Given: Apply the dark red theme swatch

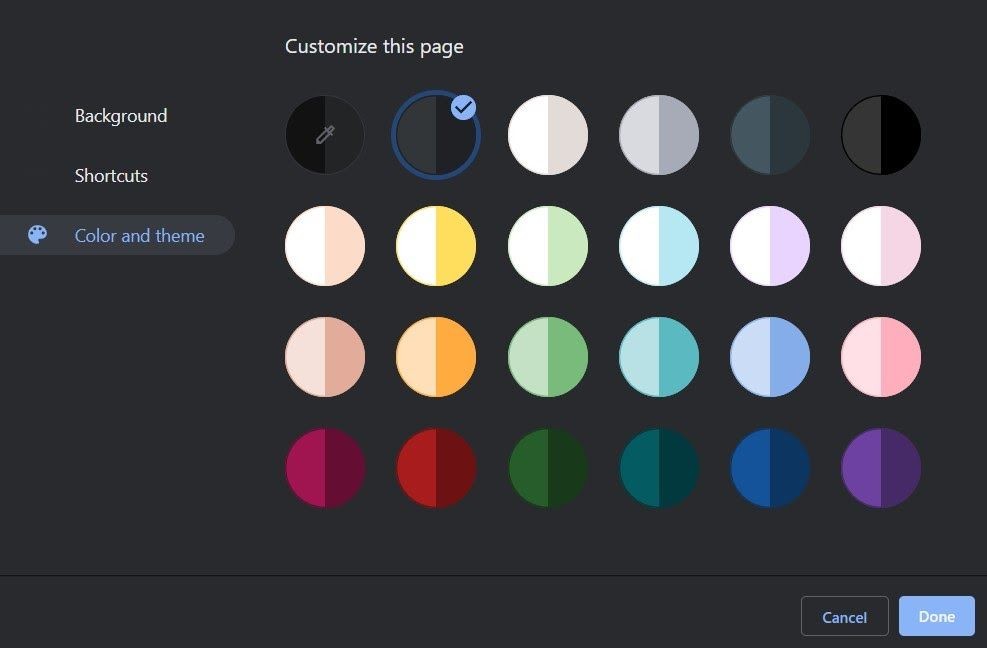Looking at the screenshot, I should (x=436, y=468).
